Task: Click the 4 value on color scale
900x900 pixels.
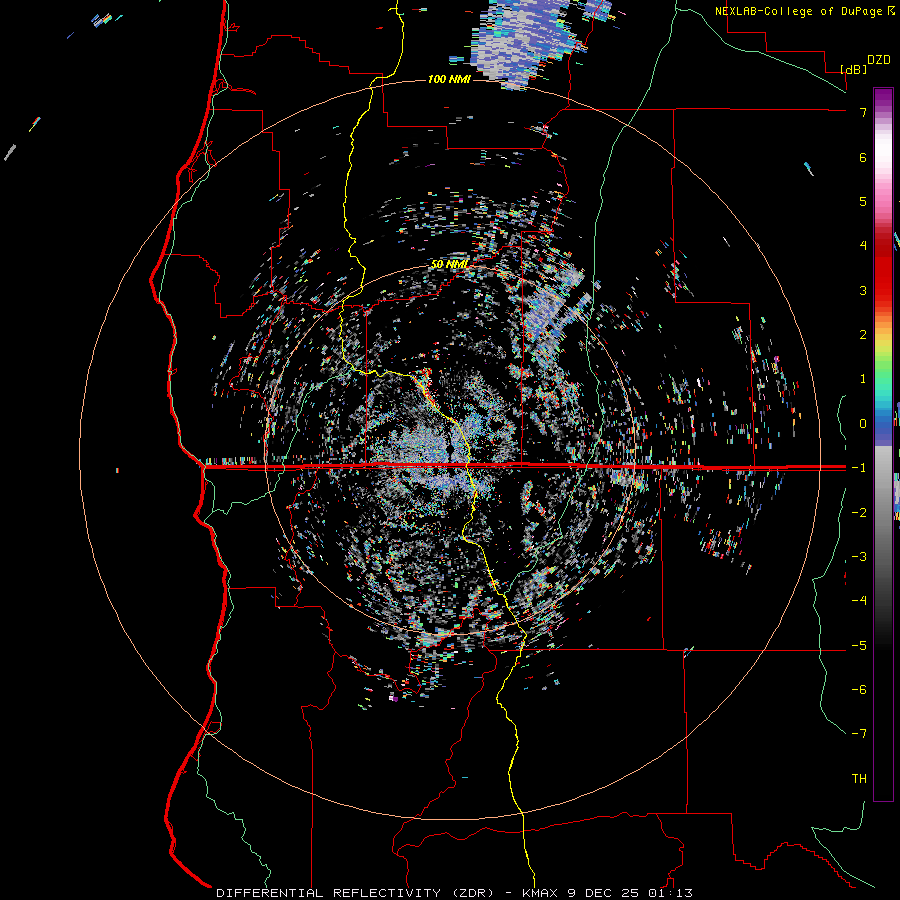Action: [x=863, y=246]
